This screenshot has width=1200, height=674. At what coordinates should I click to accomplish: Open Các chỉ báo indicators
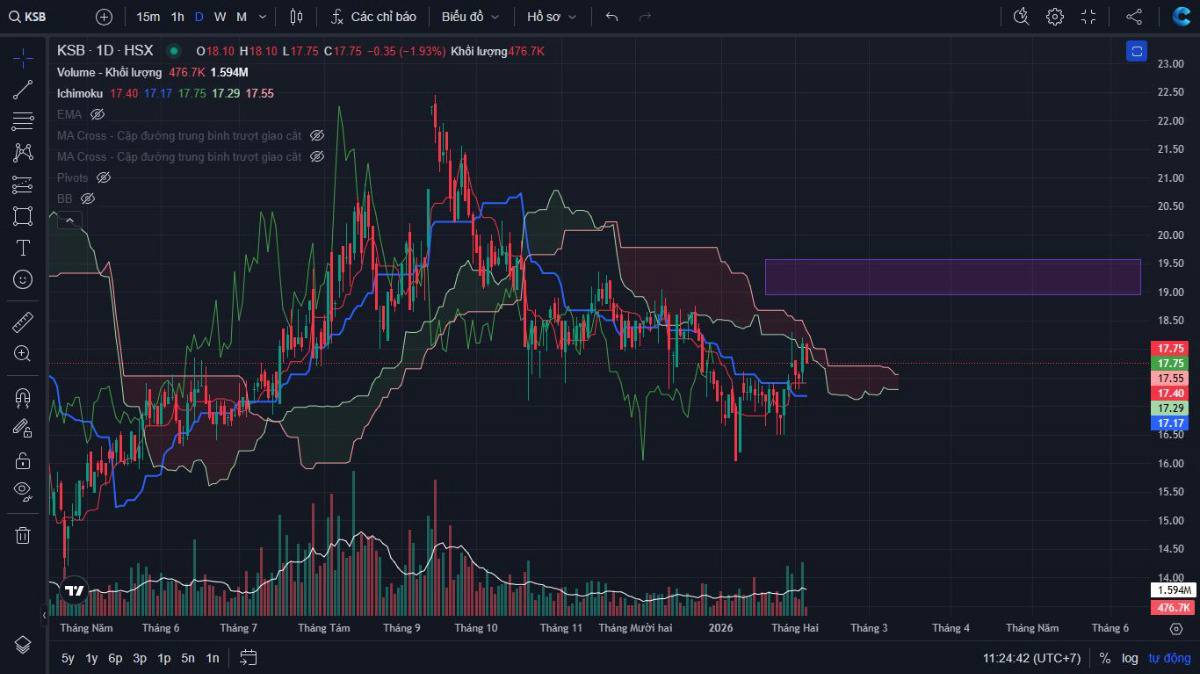coord(373,17)
